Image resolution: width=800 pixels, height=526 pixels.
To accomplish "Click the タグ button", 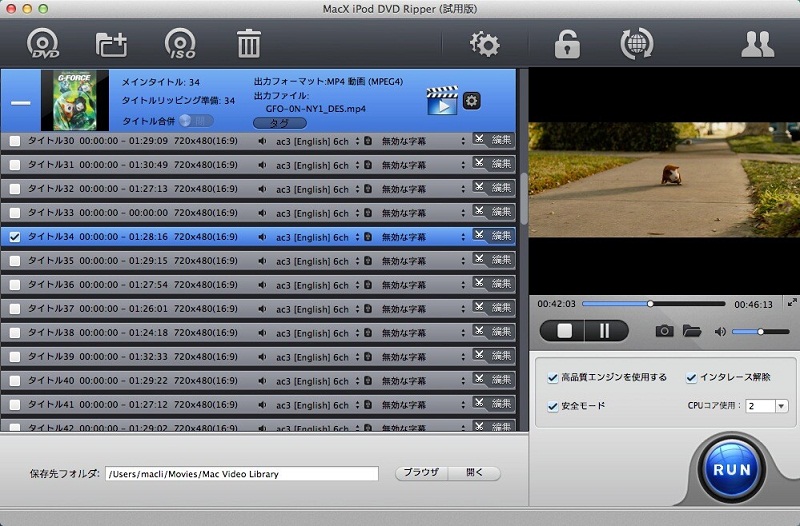I will (280, 123).
